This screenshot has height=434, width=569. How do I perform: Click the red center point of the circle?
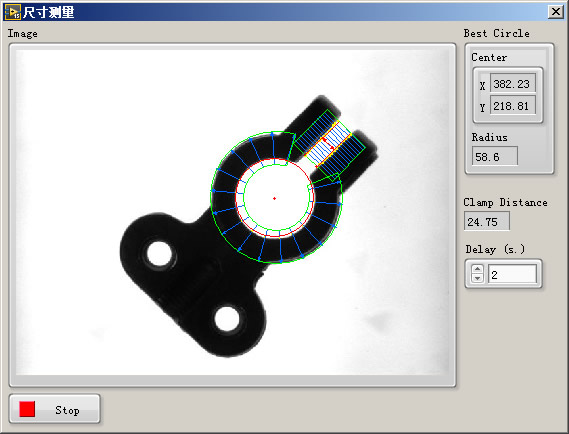coord(274,198)
